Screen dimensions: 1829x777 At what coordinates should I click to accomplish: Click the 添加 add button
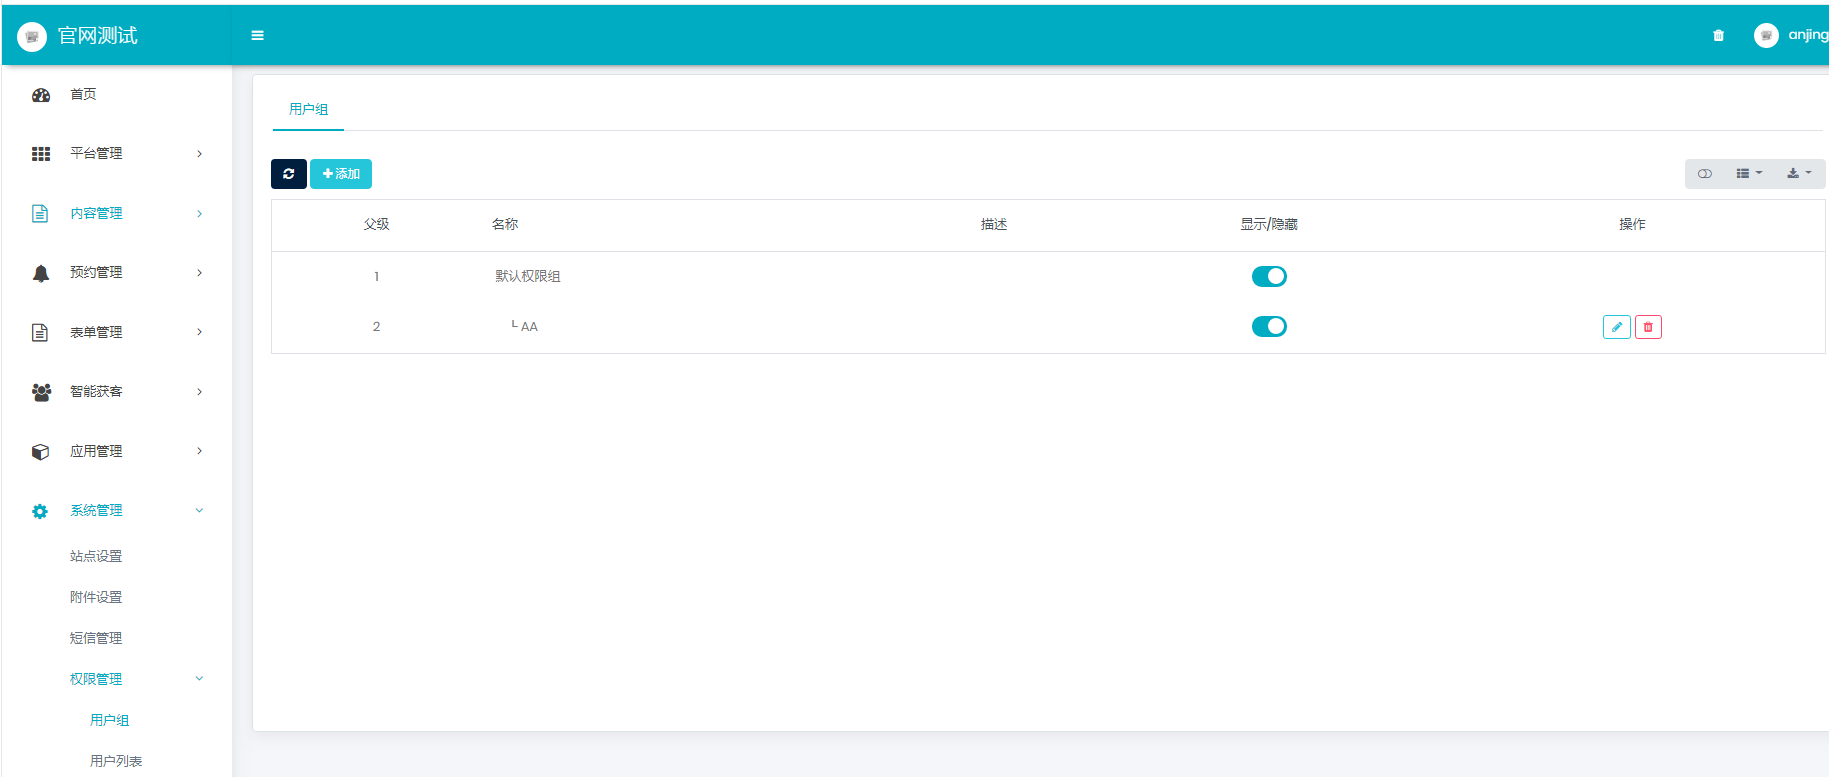[x=341, y=174]
